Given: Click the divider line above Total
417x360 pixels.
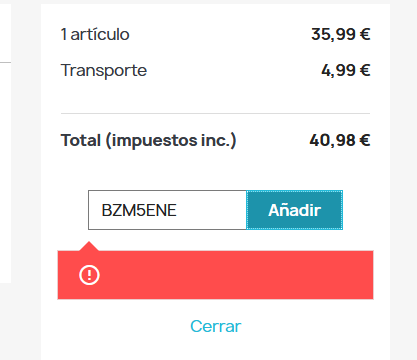Looking at the screenshot, I should (x=215, y=113).
